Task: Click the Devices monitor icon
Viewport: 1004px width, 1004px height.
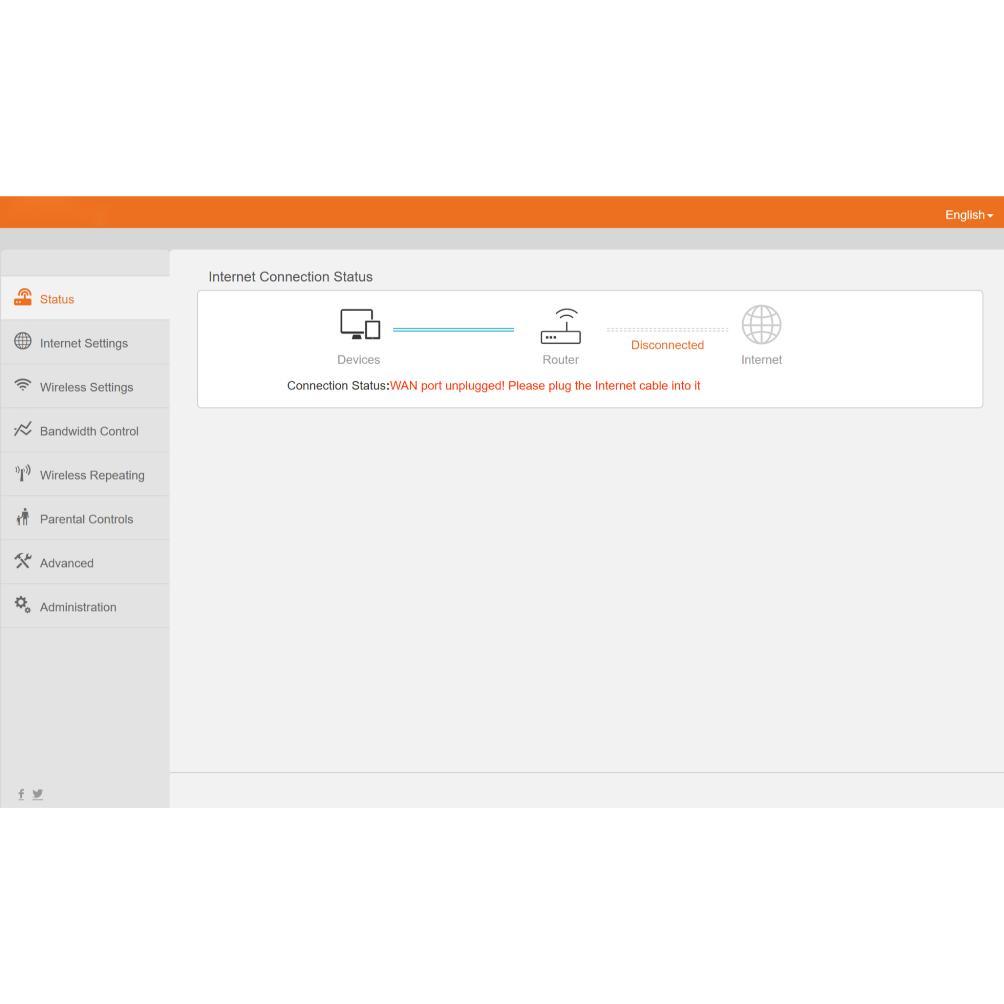Action: (360, 324)
